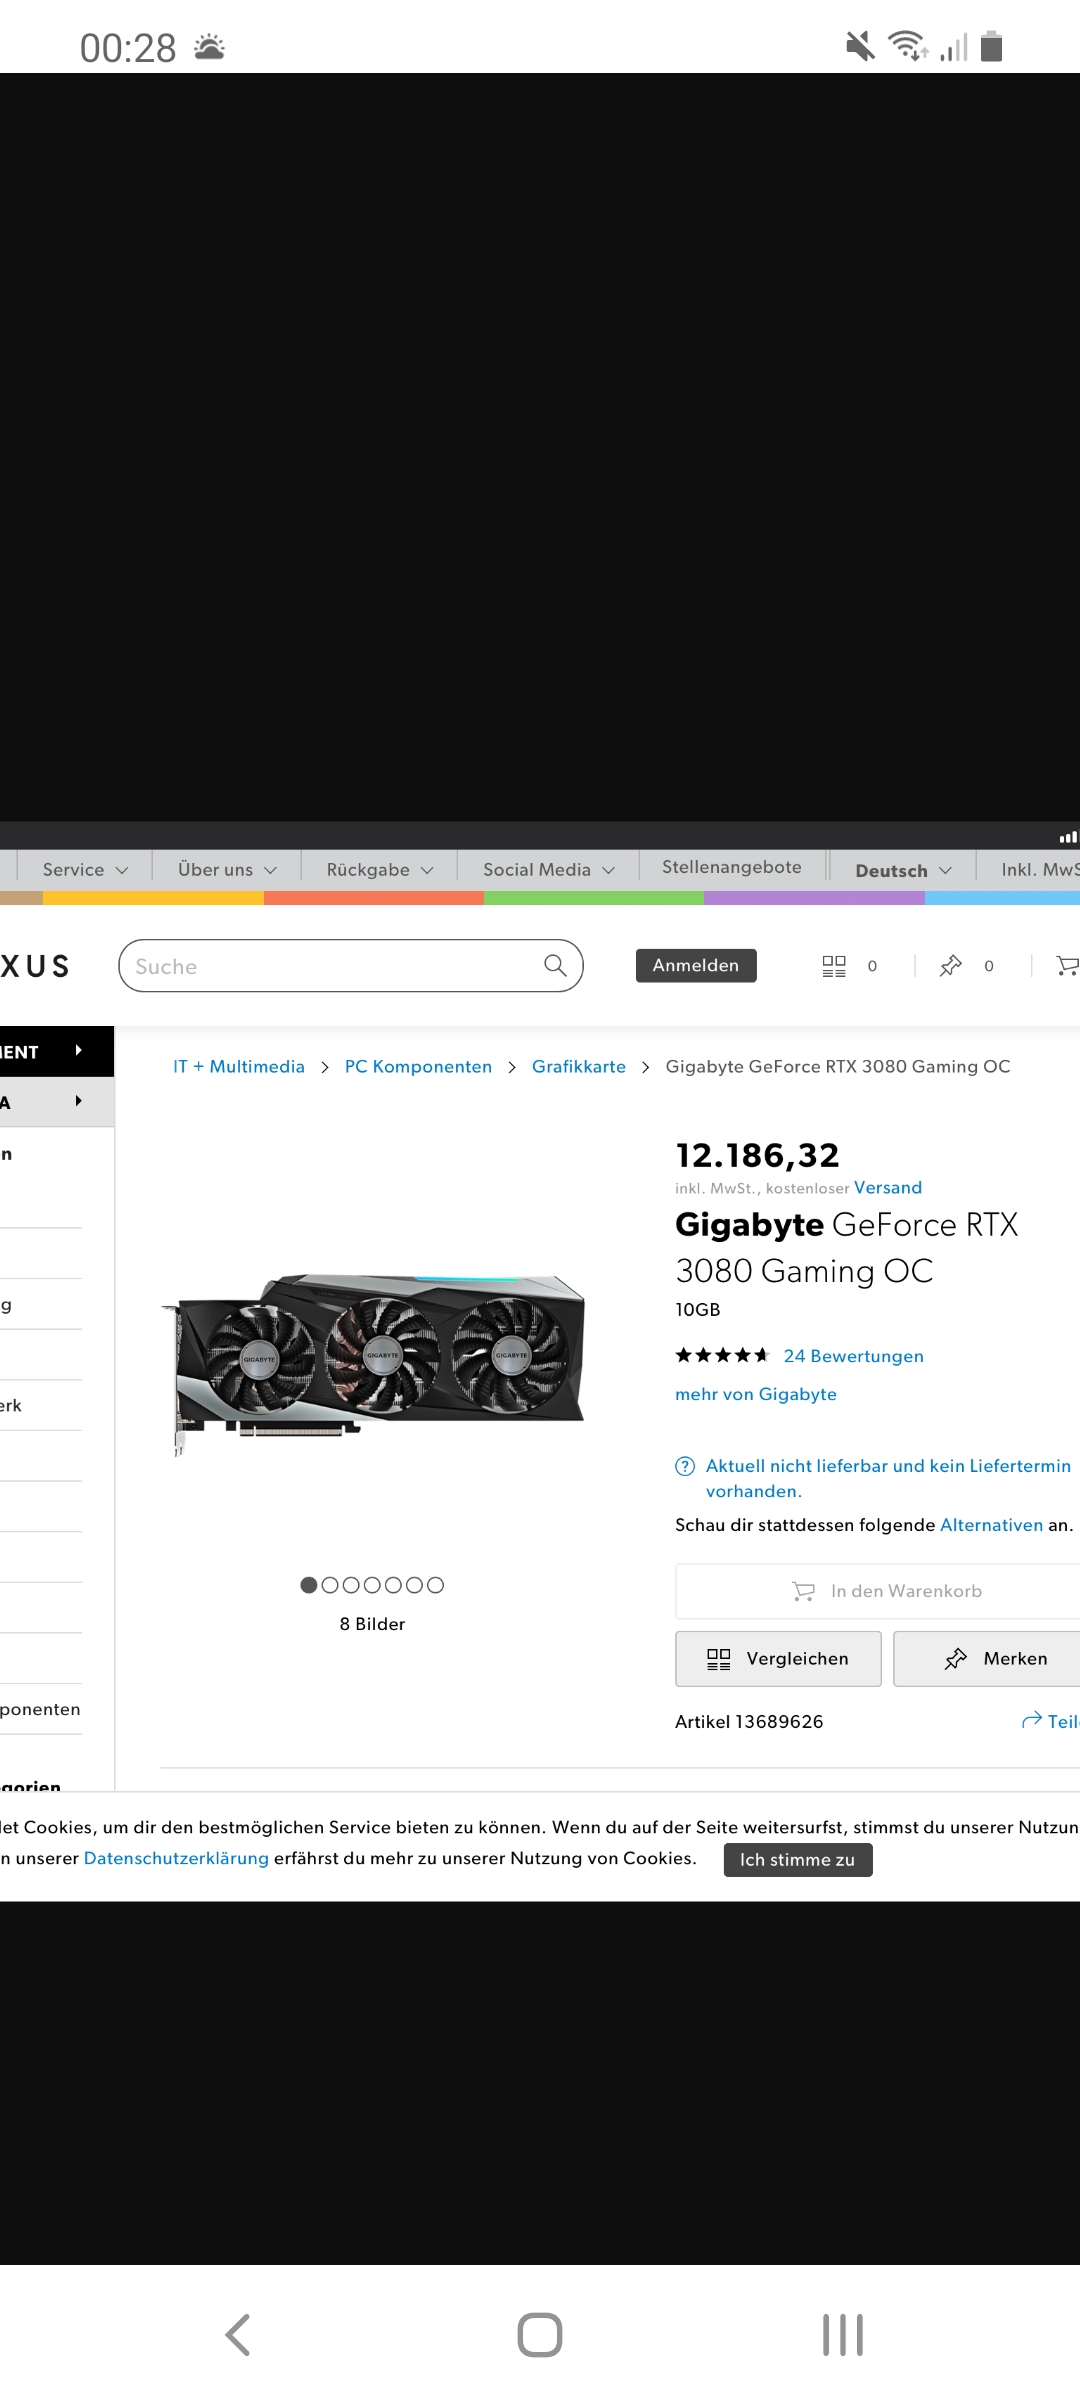Screen dimensions: 1080x2400
Task: Open the Alternativen link
Action: pos(991,1525)
